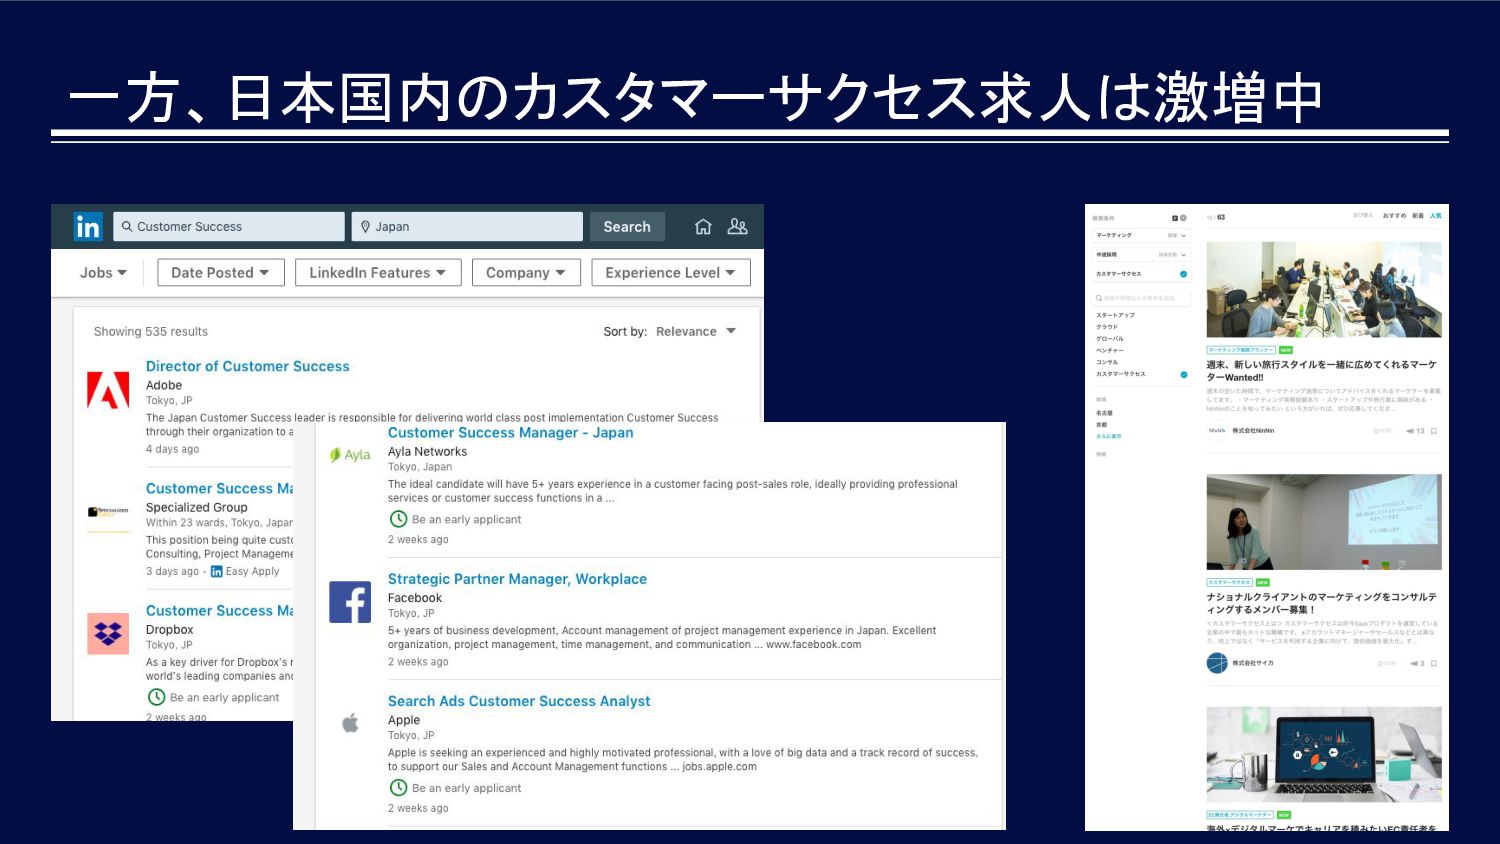This screenshot has height=844, width=1500.
Task: Open the presentation photo thumbnail of サイカ posting
Action: coord(1324,522)
